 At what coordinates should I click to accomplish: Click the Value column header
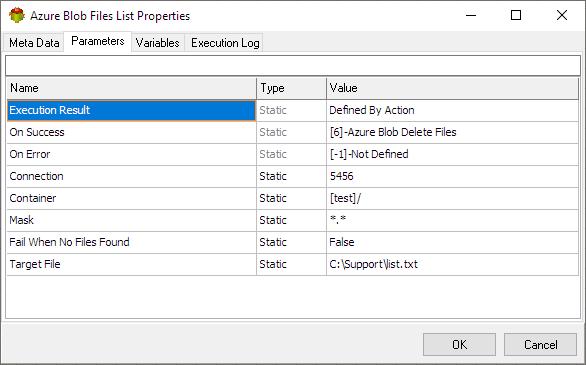click(x=453, y=88)
